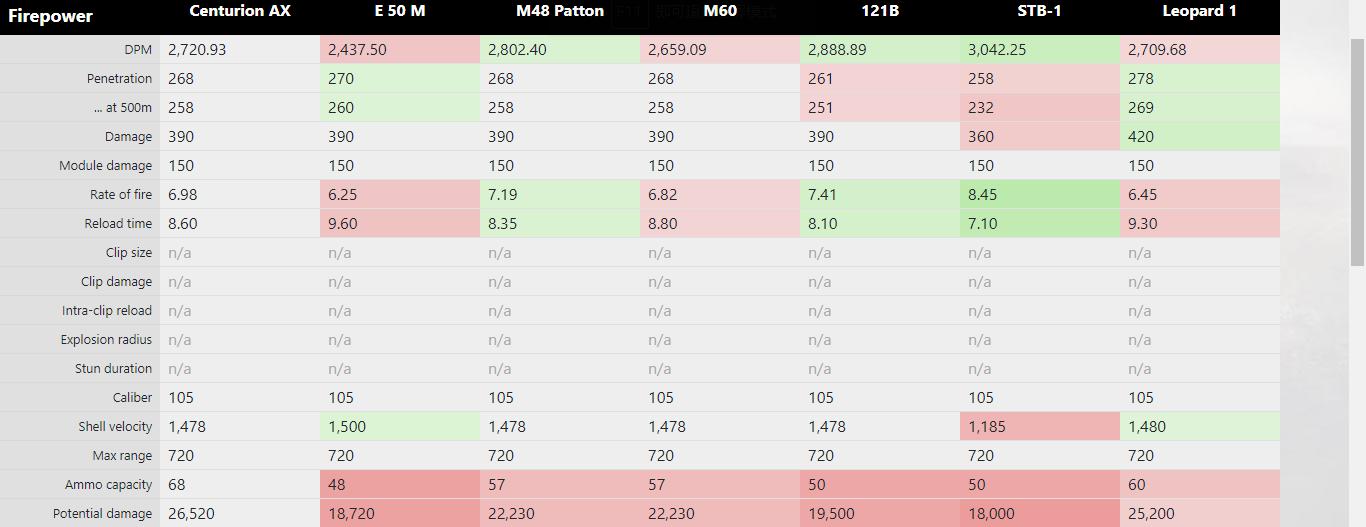Click the DPM row label

[x=136, y=50]
